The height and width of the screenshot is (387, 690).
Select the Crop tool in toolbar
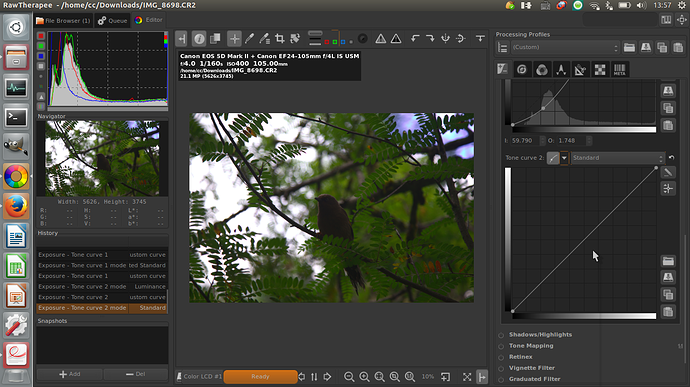[x=279, y=39]
